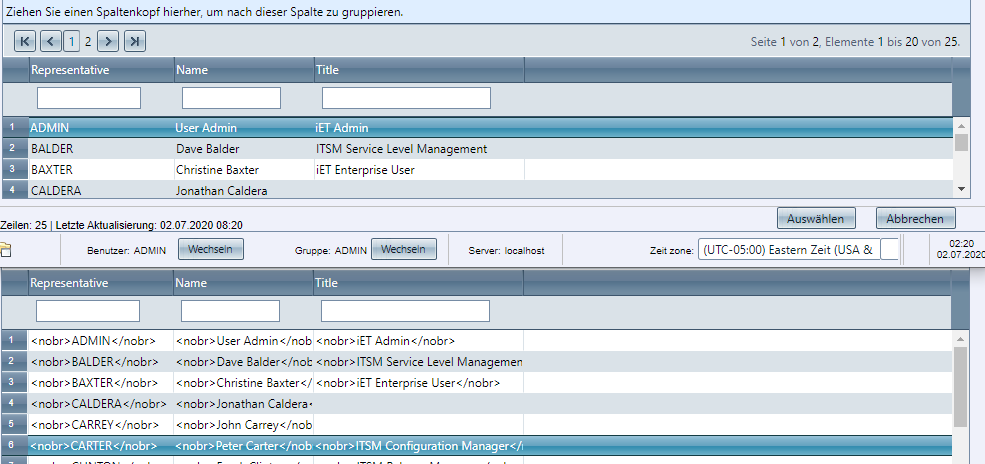The height and width of the screenshot is (464, 985).
Task: Select ADMIN row in upper grid
Action: [x=477, y=127]
